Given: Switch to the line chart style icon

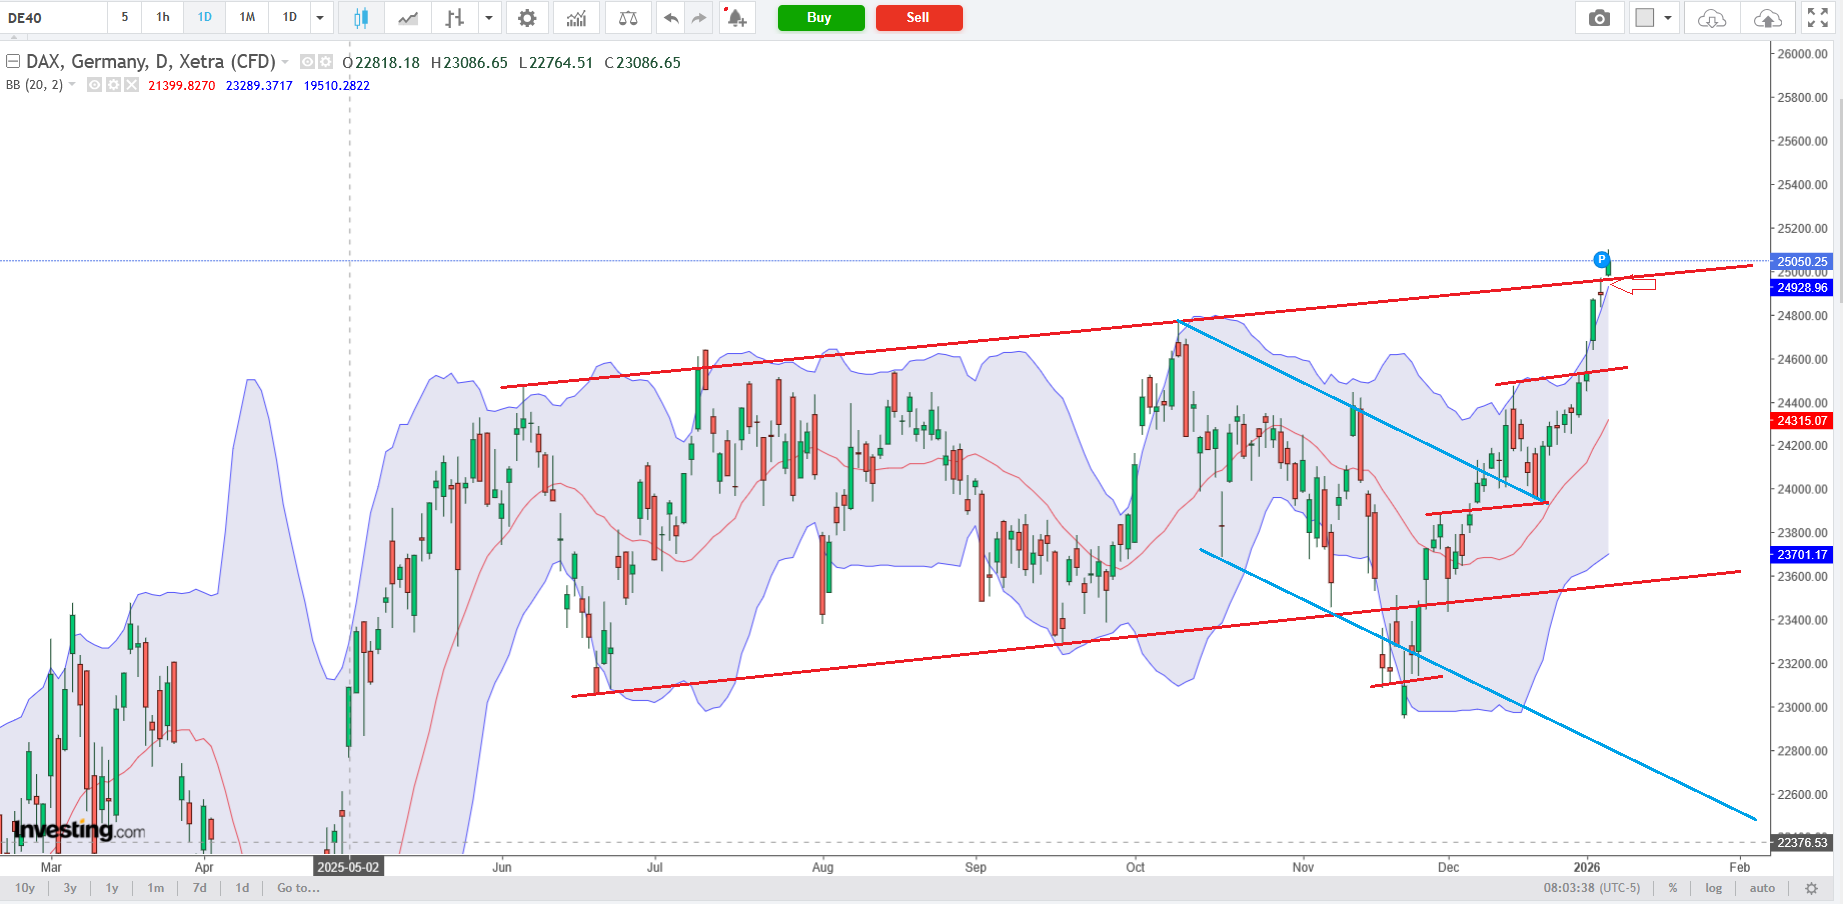Looking at the screenshot, I should pos(408,18).
